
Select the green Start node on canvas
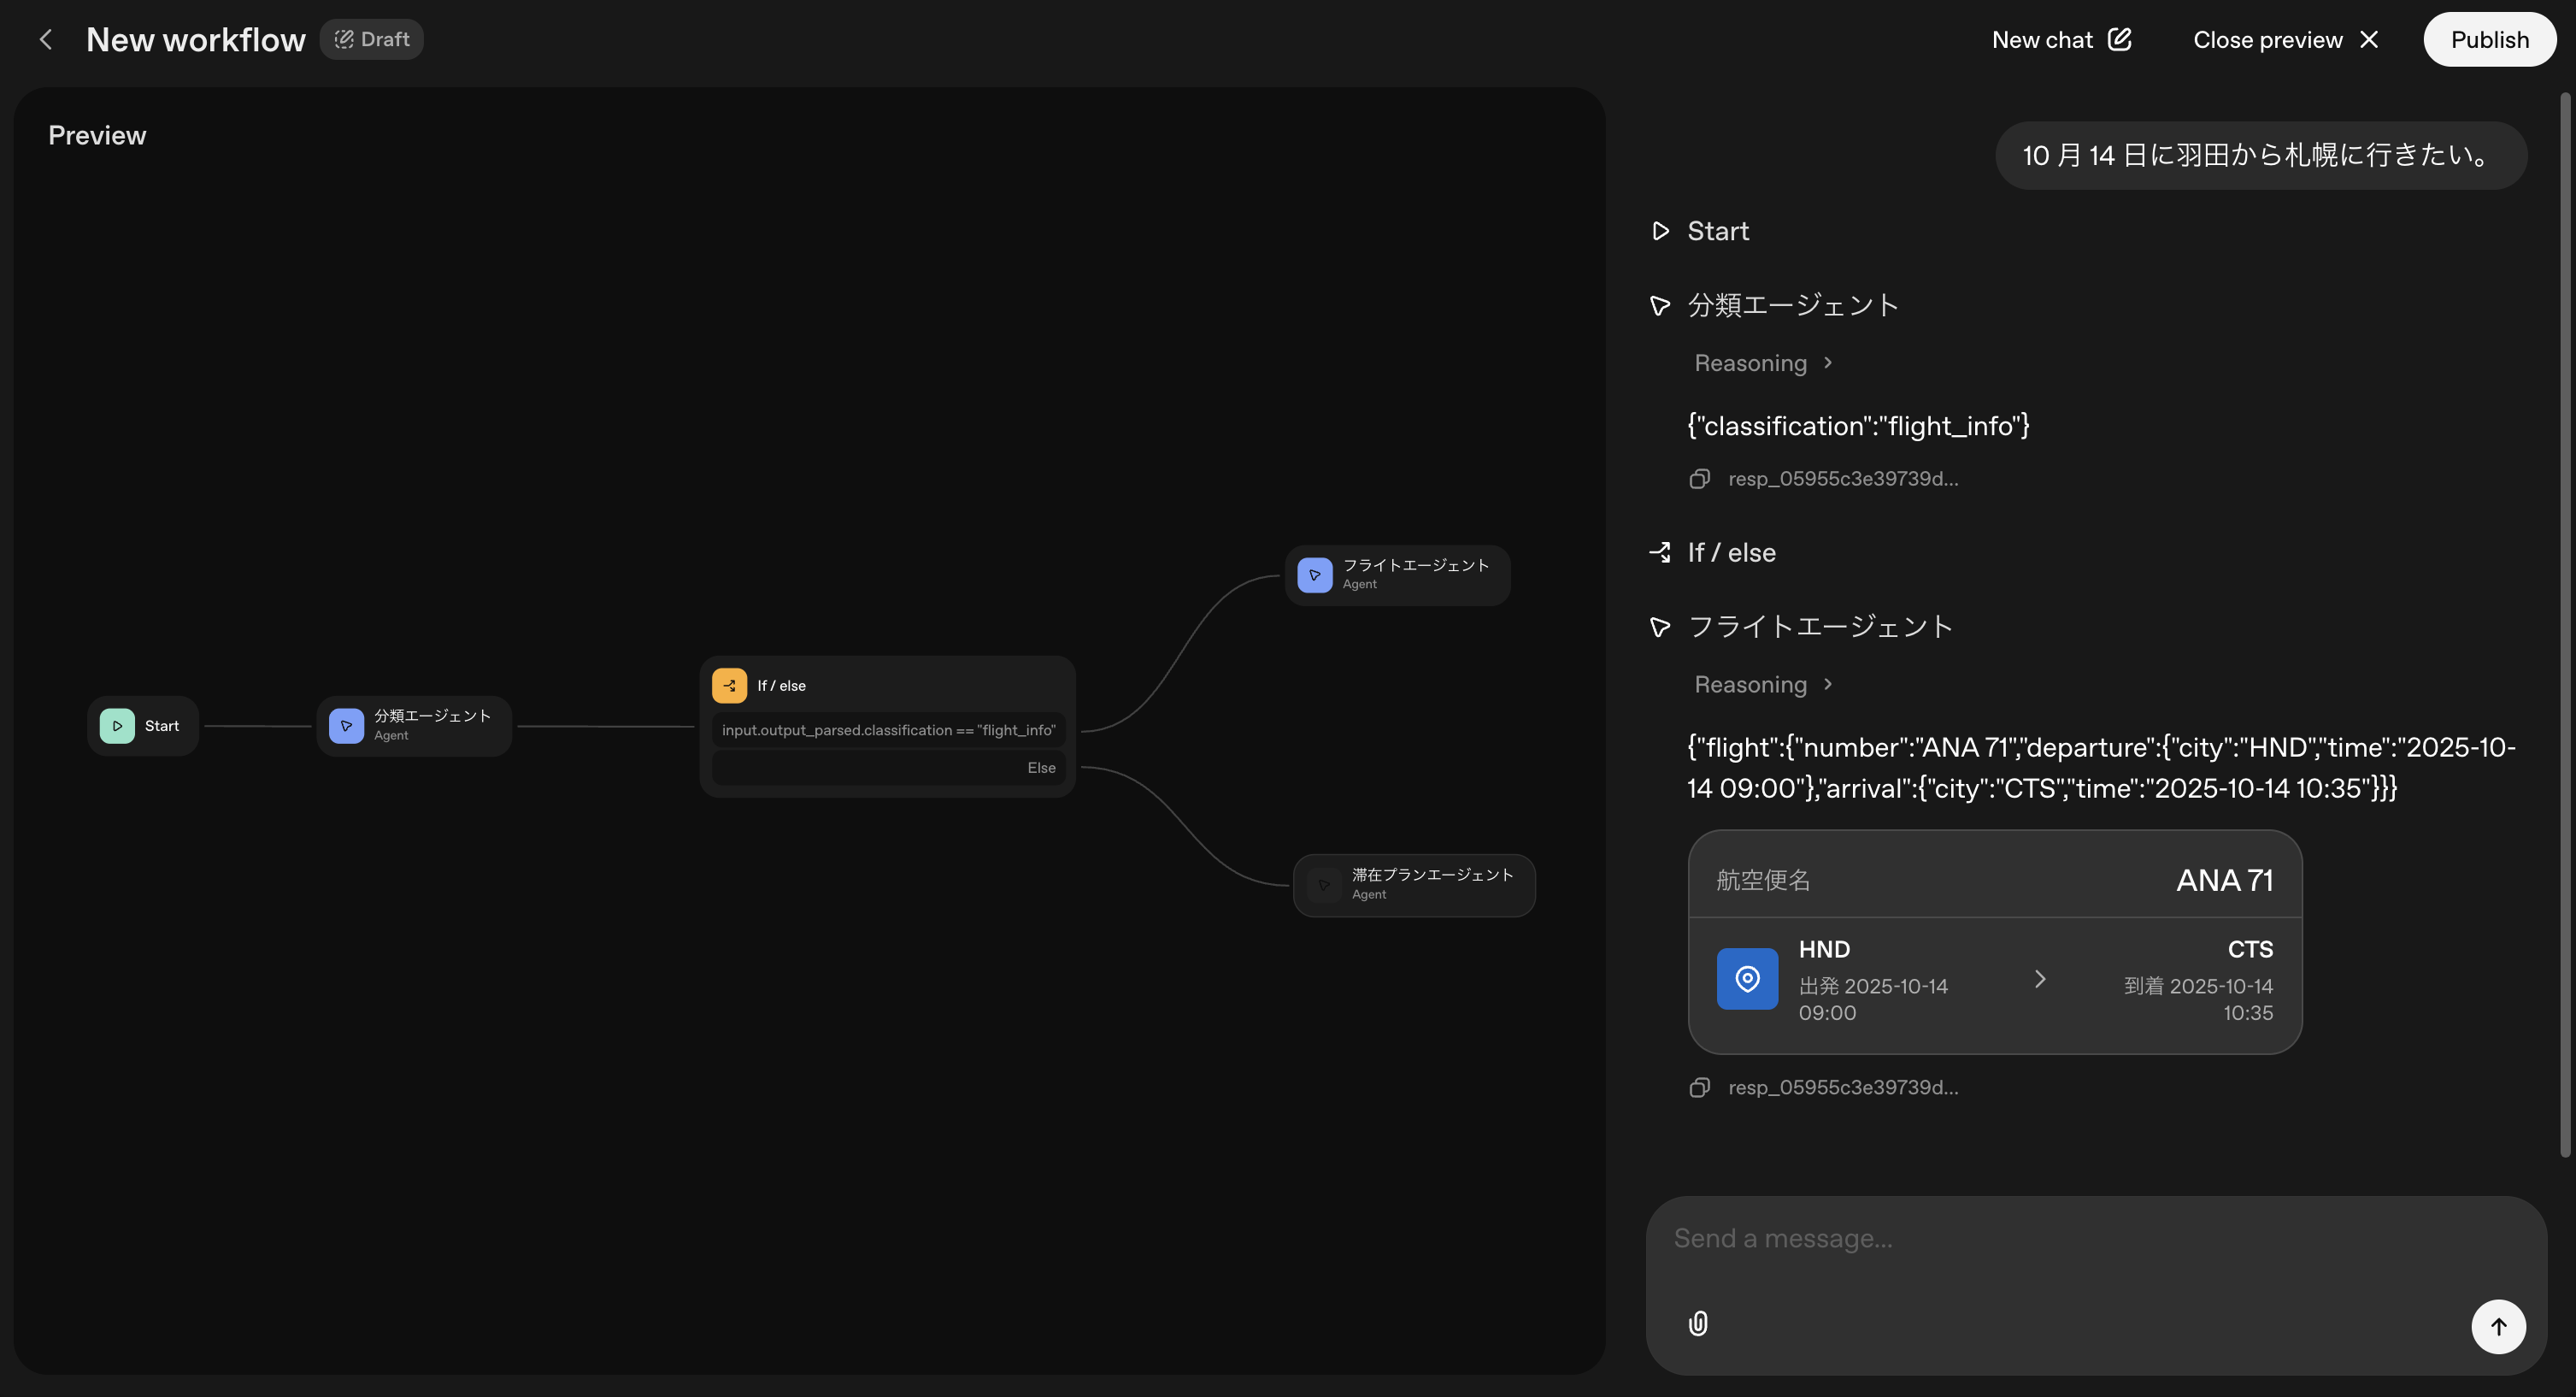(x=143, y=726)
